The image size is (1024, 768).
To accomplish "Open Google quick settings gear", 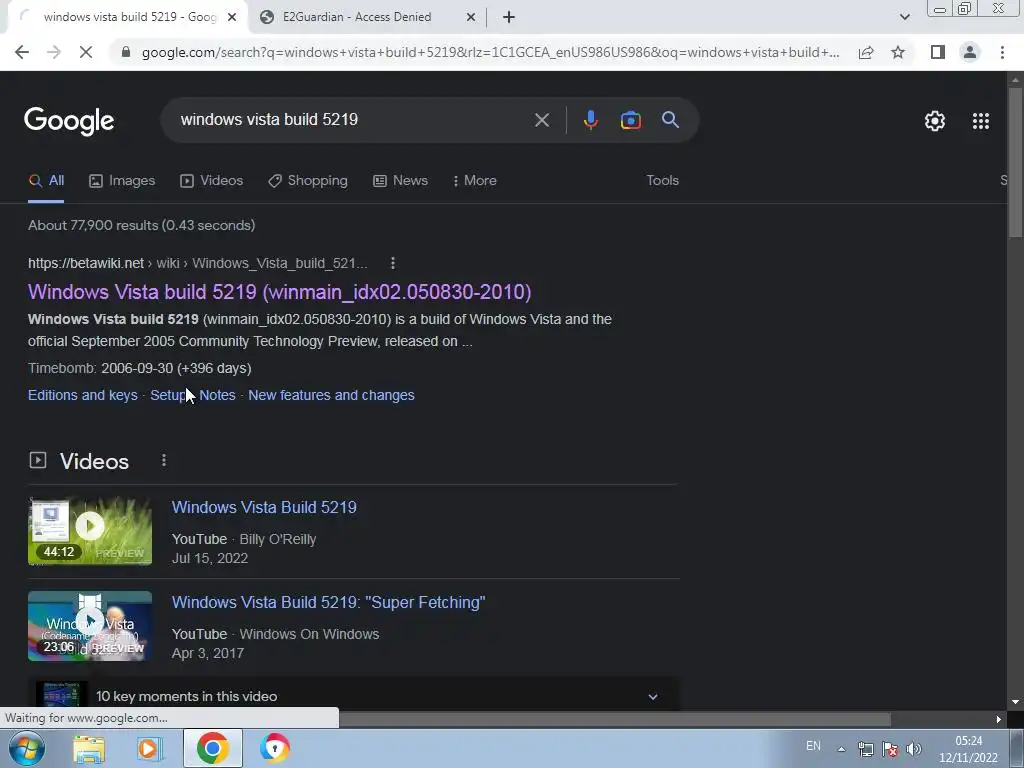I will click(935, 121).
